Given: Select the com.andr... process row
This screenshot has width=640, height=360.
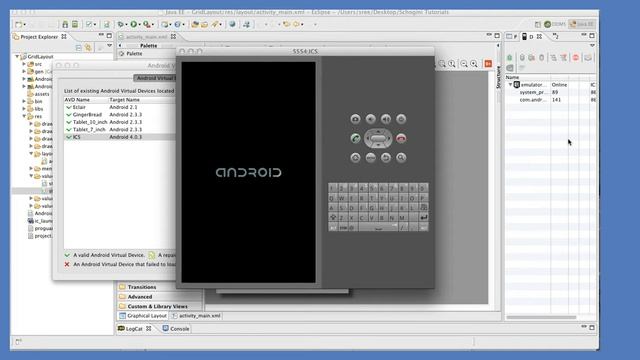Looking at the screenshot, I should click(x=551, y=100).
